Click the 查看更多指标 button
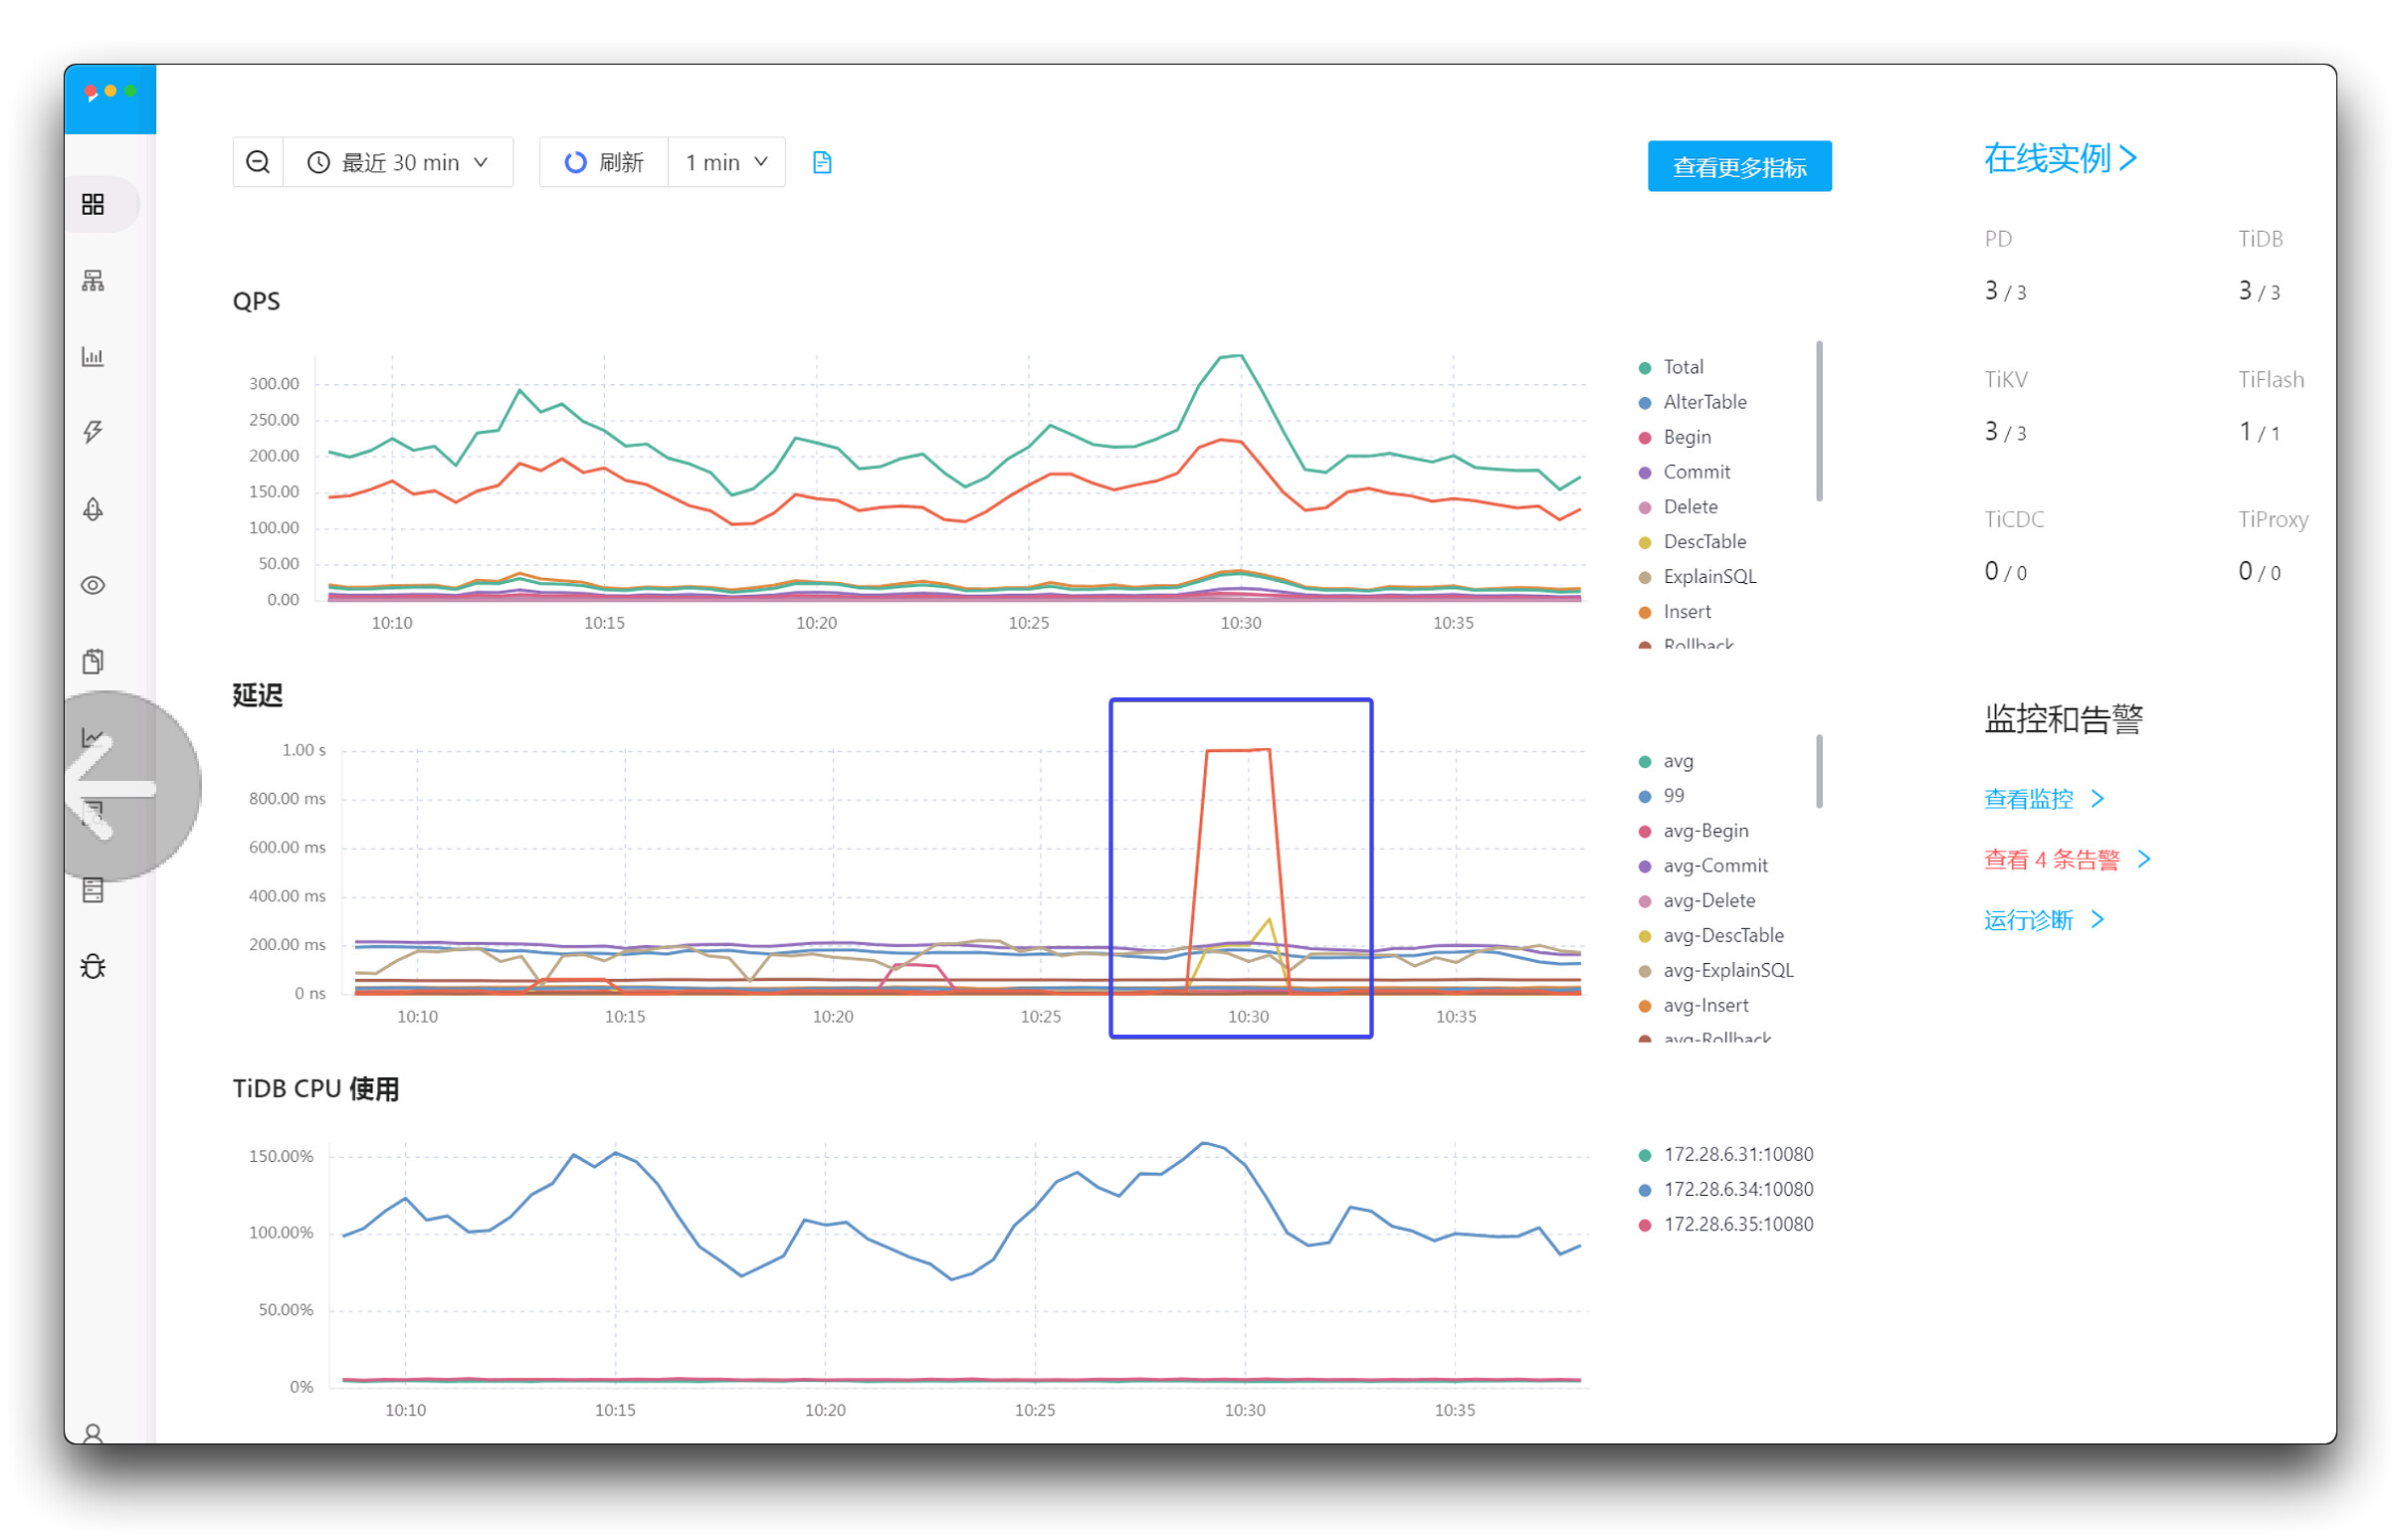2401x1540 pixels. click(x=1739, y=167)
